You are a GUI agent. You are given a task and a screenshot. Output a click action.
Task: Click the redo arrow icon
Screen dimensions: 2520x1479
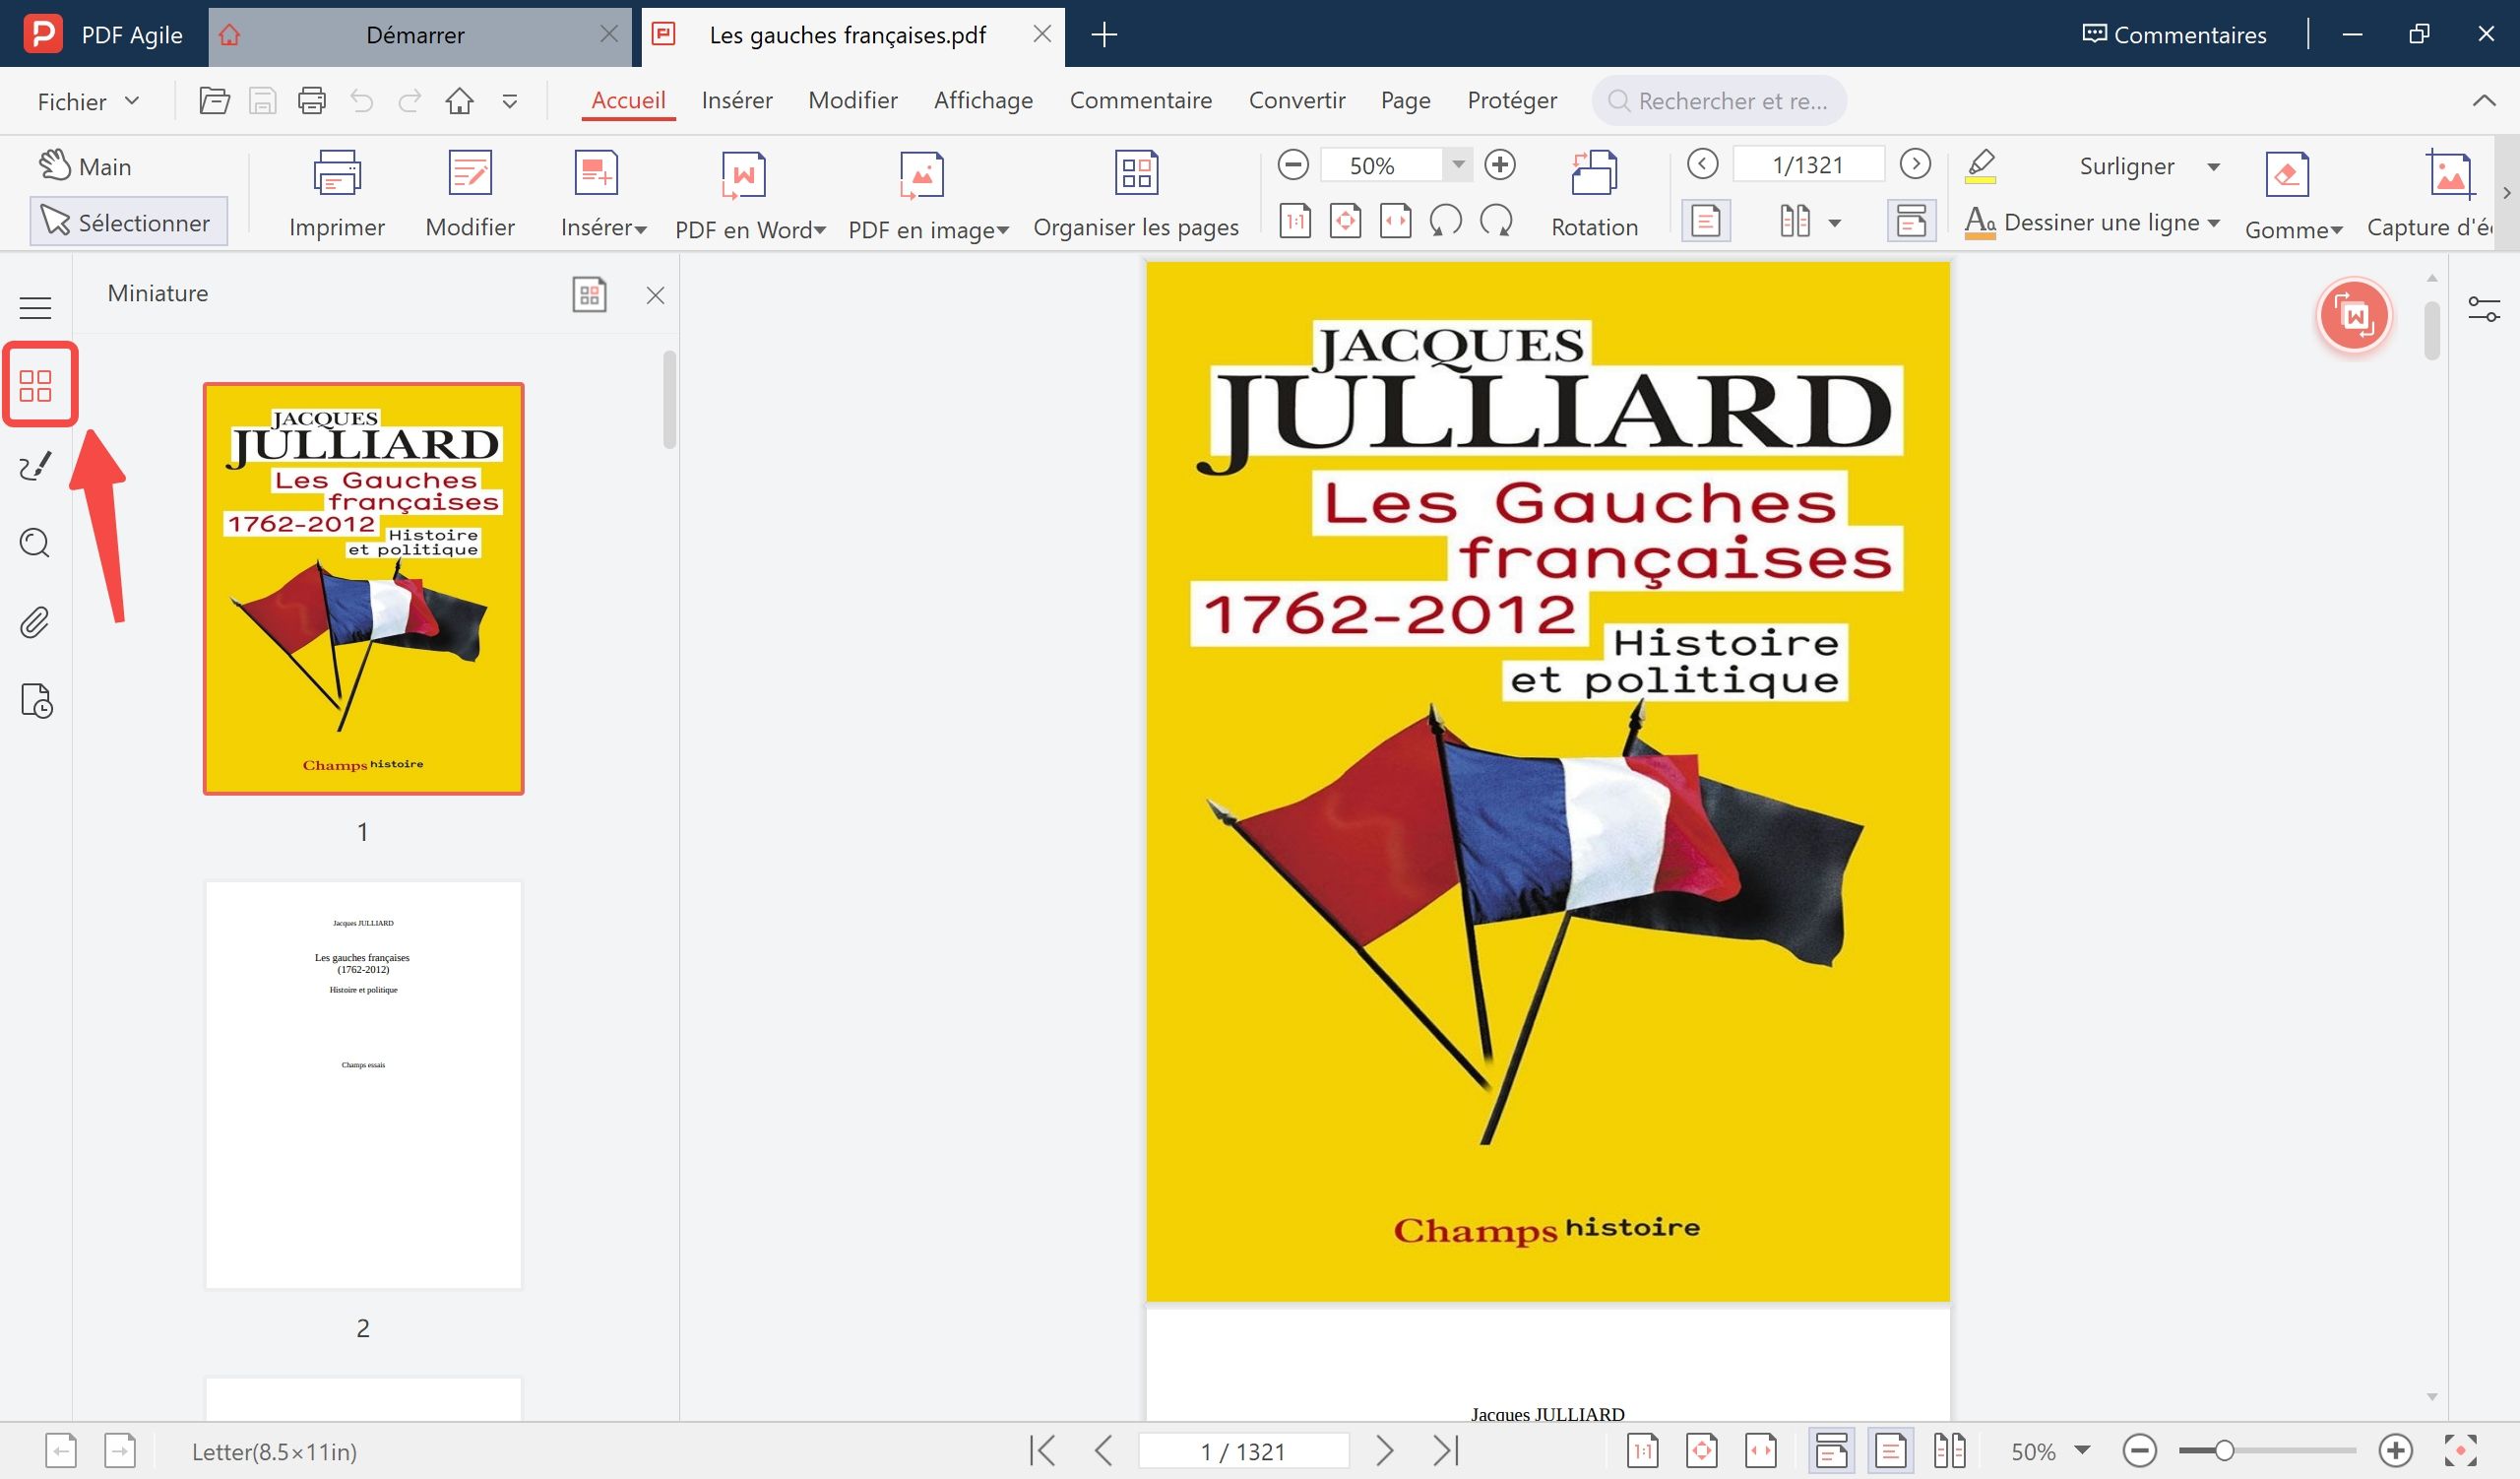pos(410,101)
